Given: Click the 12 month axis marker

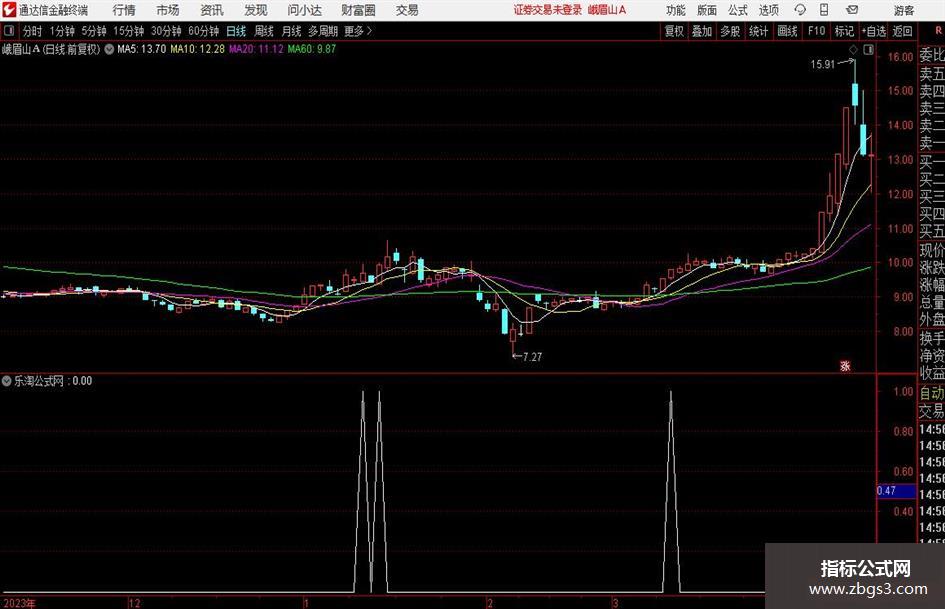Looking at the screenshot, I should tap(134, 603).
